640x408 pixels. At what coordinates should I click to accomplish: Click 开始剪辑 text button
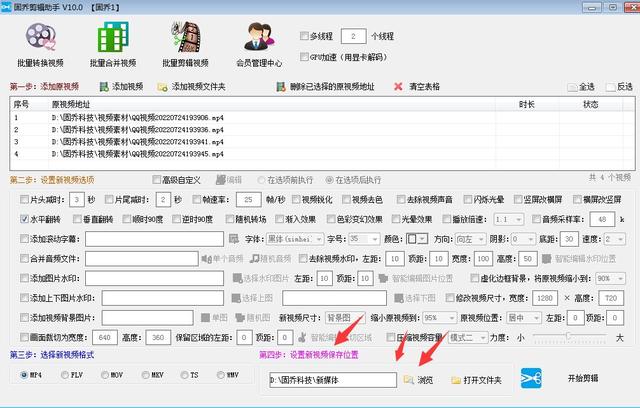tap(583, 378)
